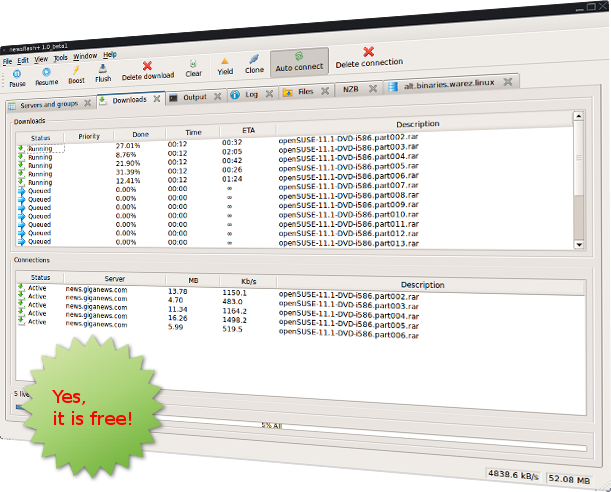Image resolution: width=611 pixels, height=492 pixels.
Task: Click the Yield toolbar icon
Action: (225, 61)
